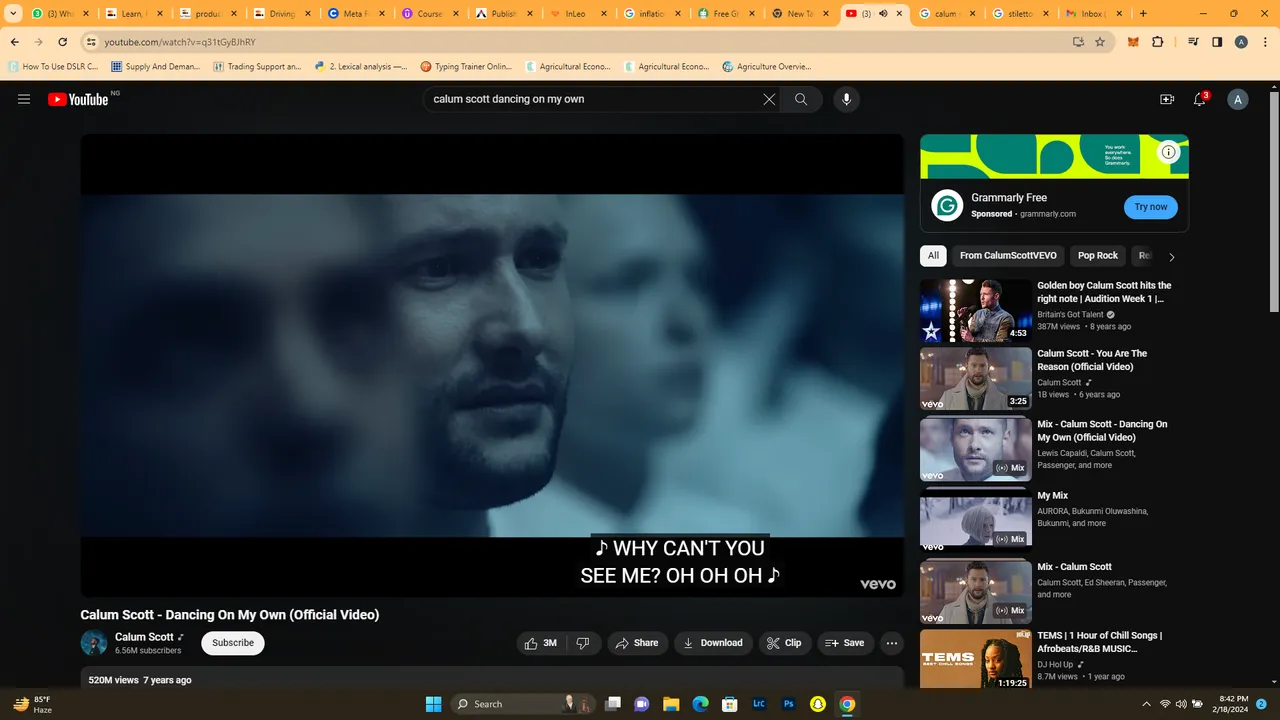The height and width of the screenshot is (720, 1280).
Task: Select the Pop Rock chip
Action: (1098, 256)
